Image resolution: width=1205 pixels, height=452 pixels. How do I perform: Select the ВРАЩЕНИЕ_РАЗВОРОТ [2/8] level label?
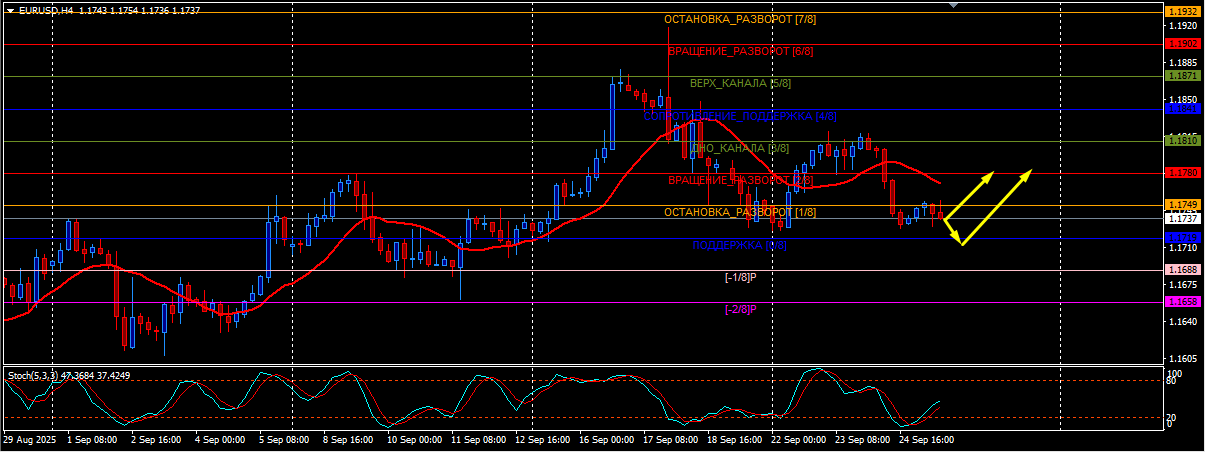coord(740,180)
